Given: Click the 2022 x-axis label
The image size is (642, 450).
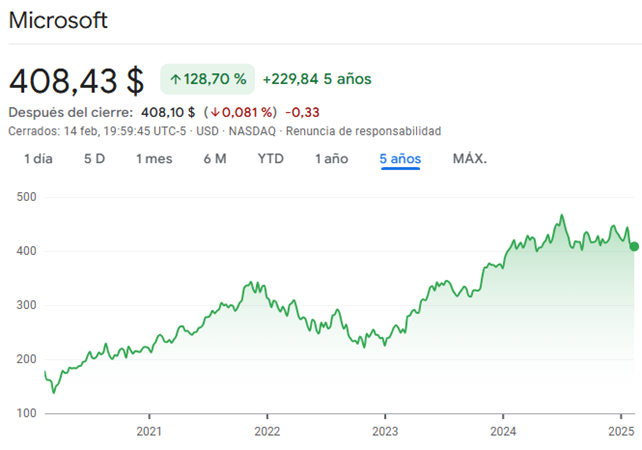Looking at the screenshot, I should click(x=267, y=432).
